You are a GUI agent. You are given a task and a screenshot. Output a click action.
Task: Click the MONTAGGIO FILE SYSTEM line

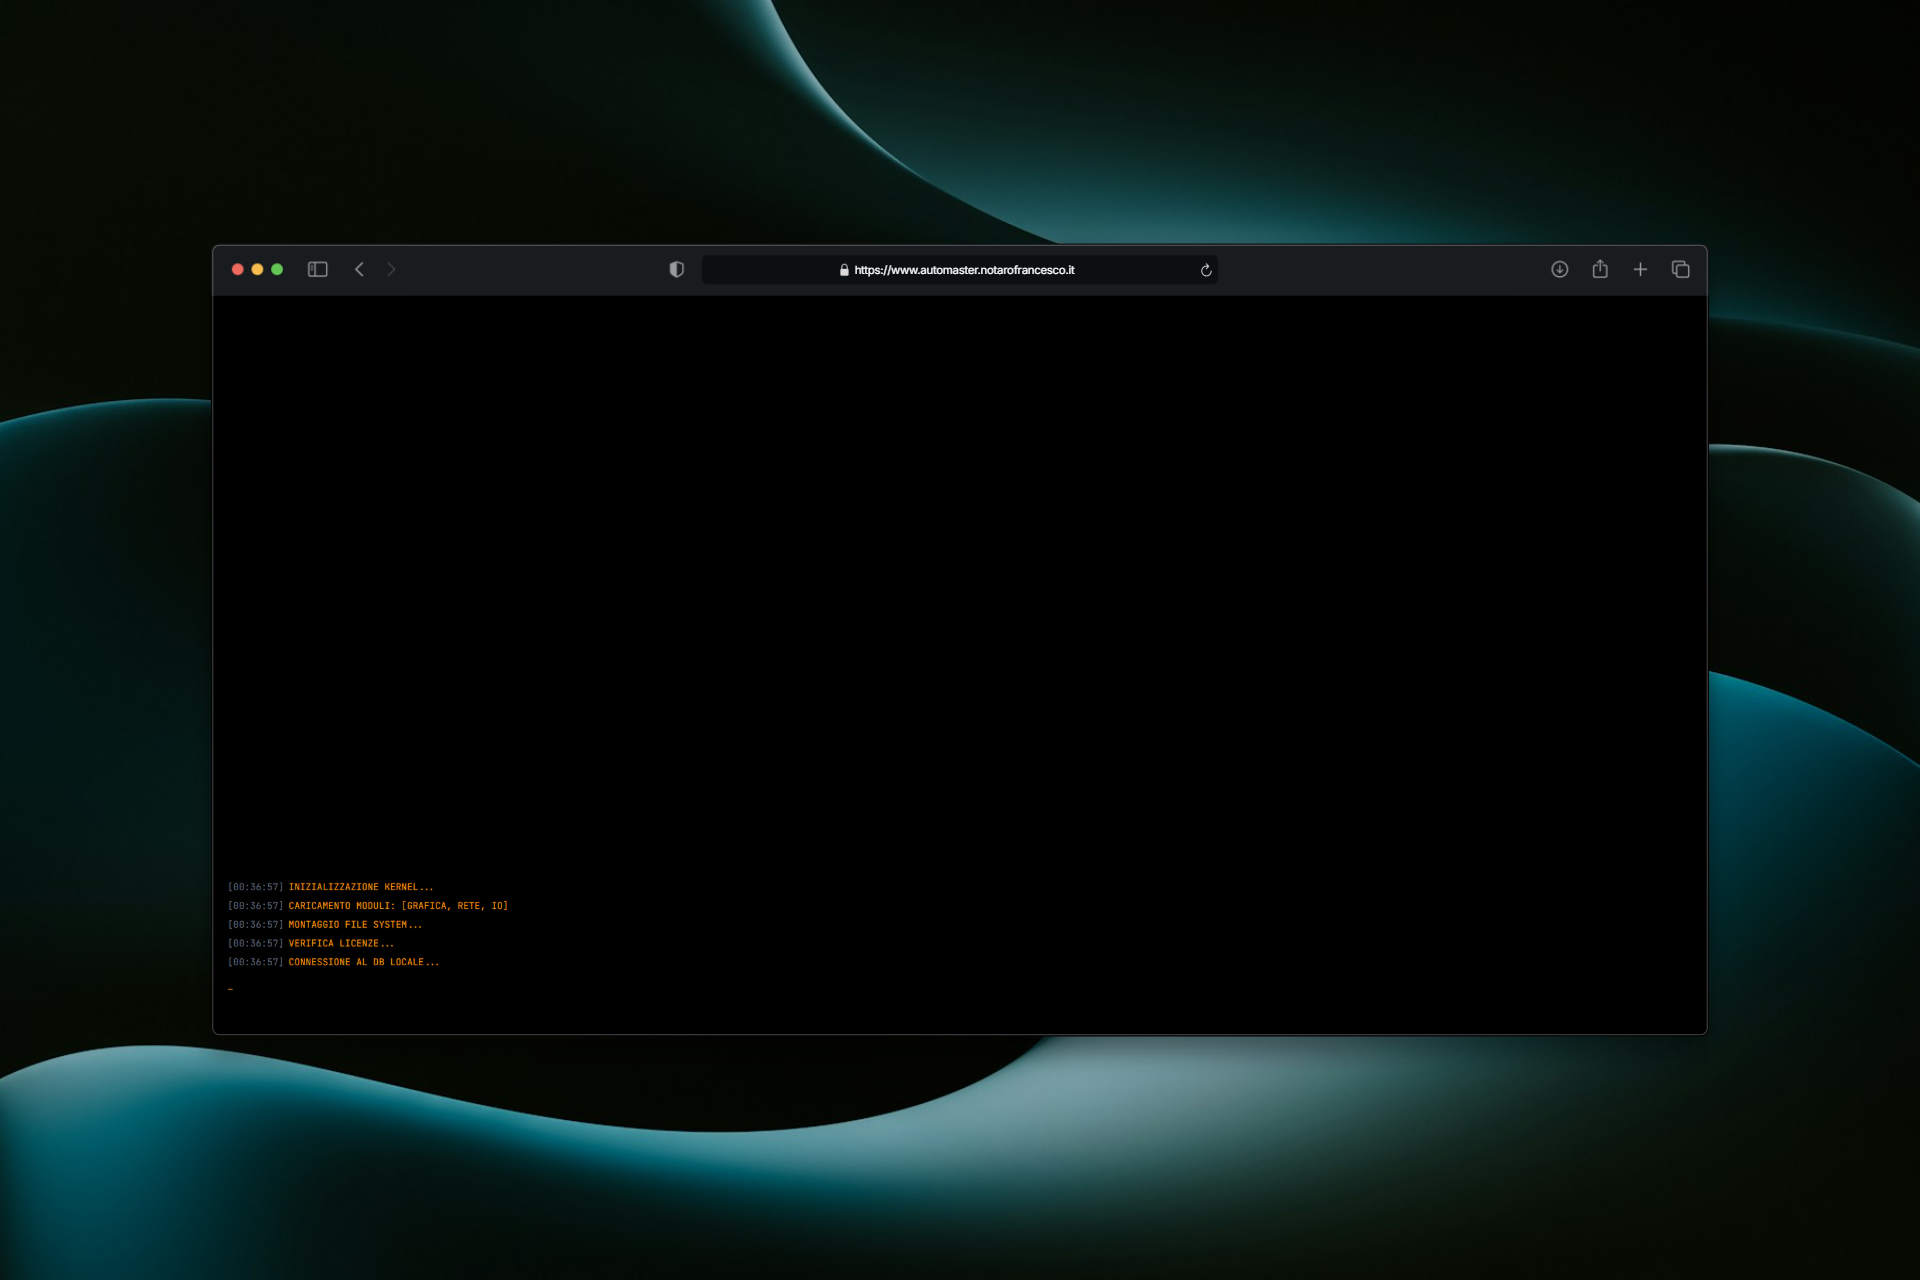355,925
